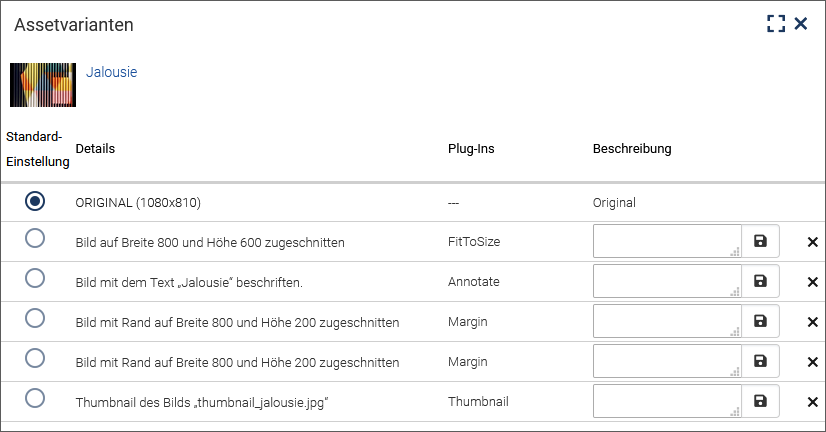Viewport: 826px width, 432px height.
Task: Focus description field for Annotate variant
Action: 667,281
